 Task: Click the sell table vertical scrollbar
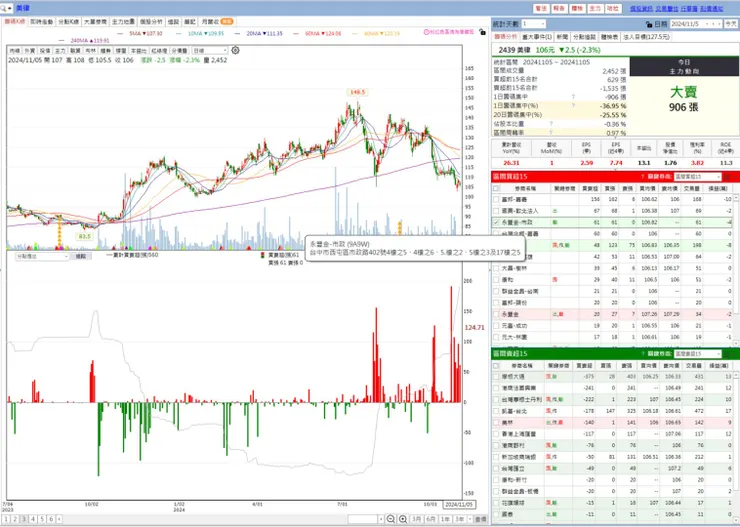736,446
